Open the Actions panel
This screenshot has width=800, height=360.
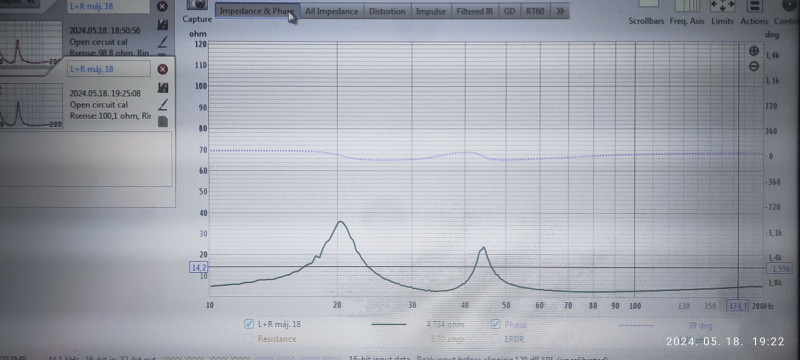(754, 6)
